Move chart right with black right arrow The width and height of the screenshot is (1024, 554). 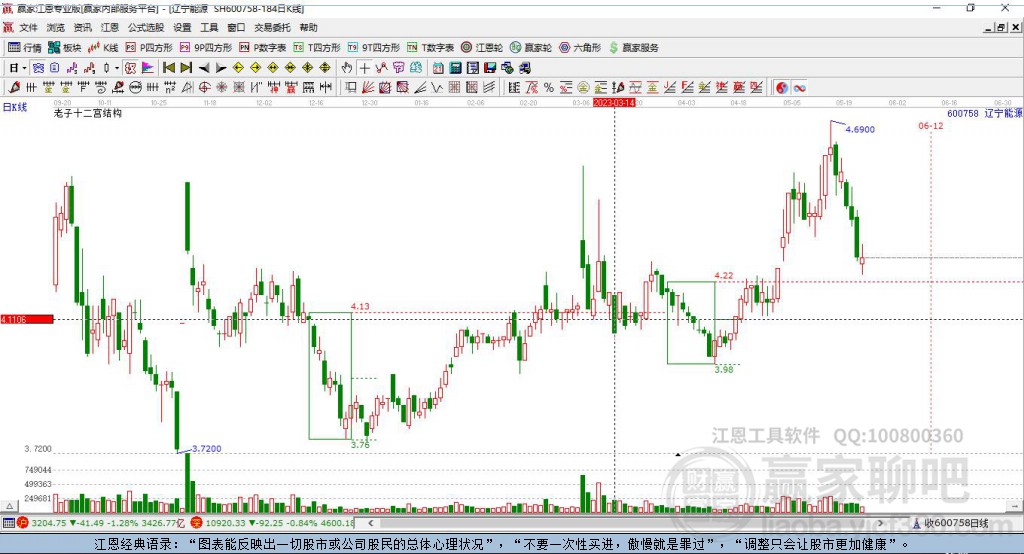(x=221, y=68)
